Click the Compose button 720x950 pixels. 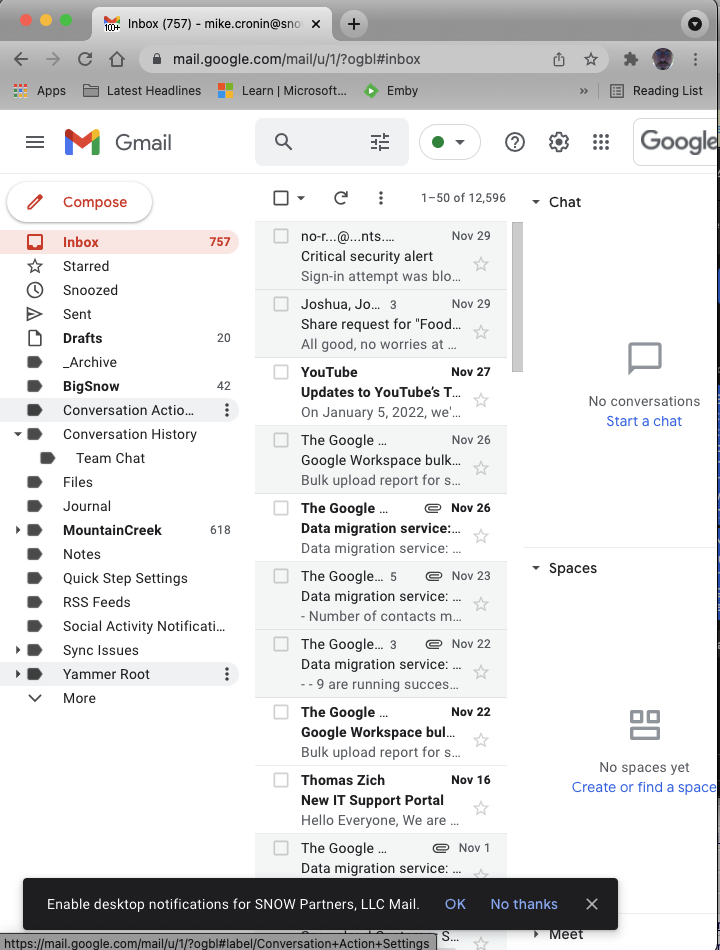80,202
